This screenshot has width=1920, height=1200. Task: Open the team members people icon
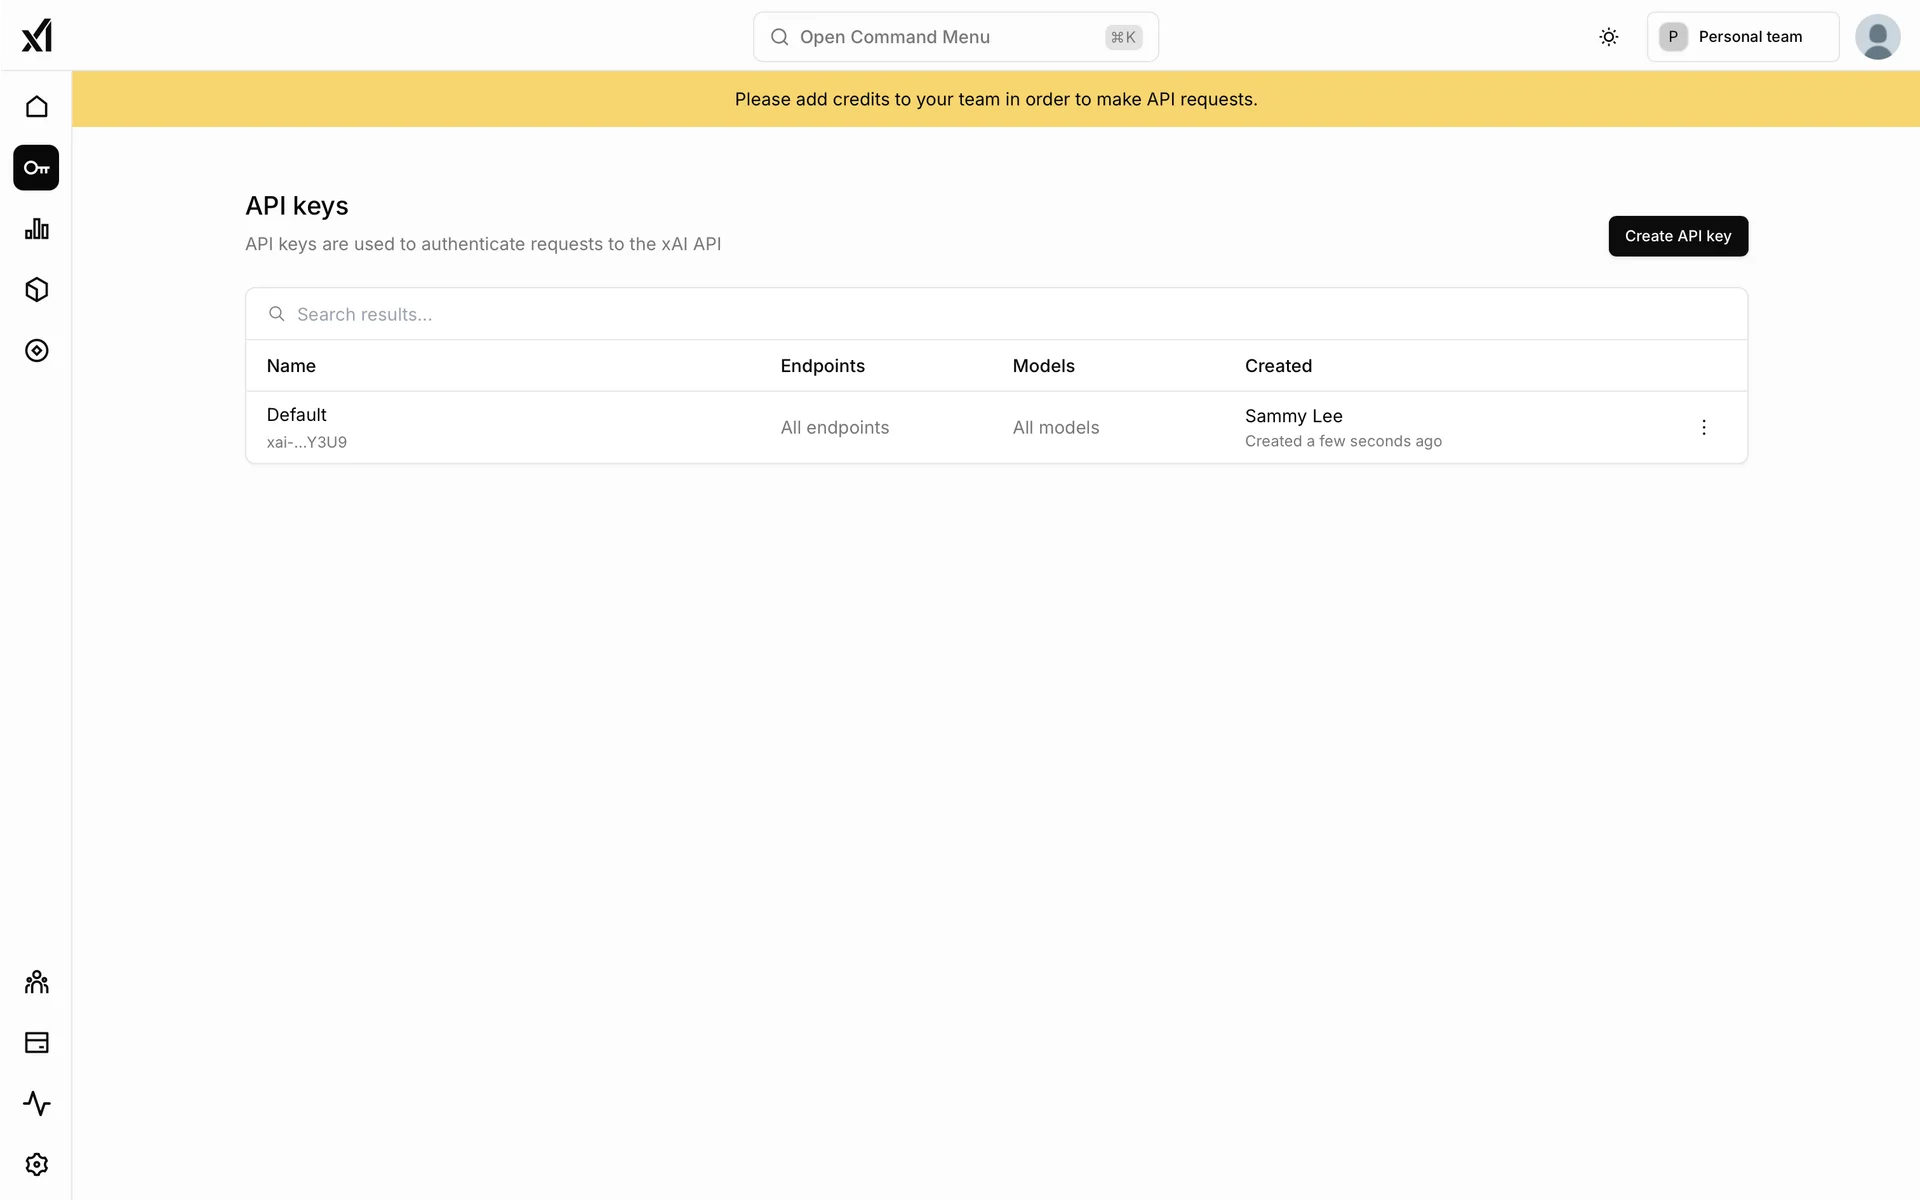(x=36, y=982)
